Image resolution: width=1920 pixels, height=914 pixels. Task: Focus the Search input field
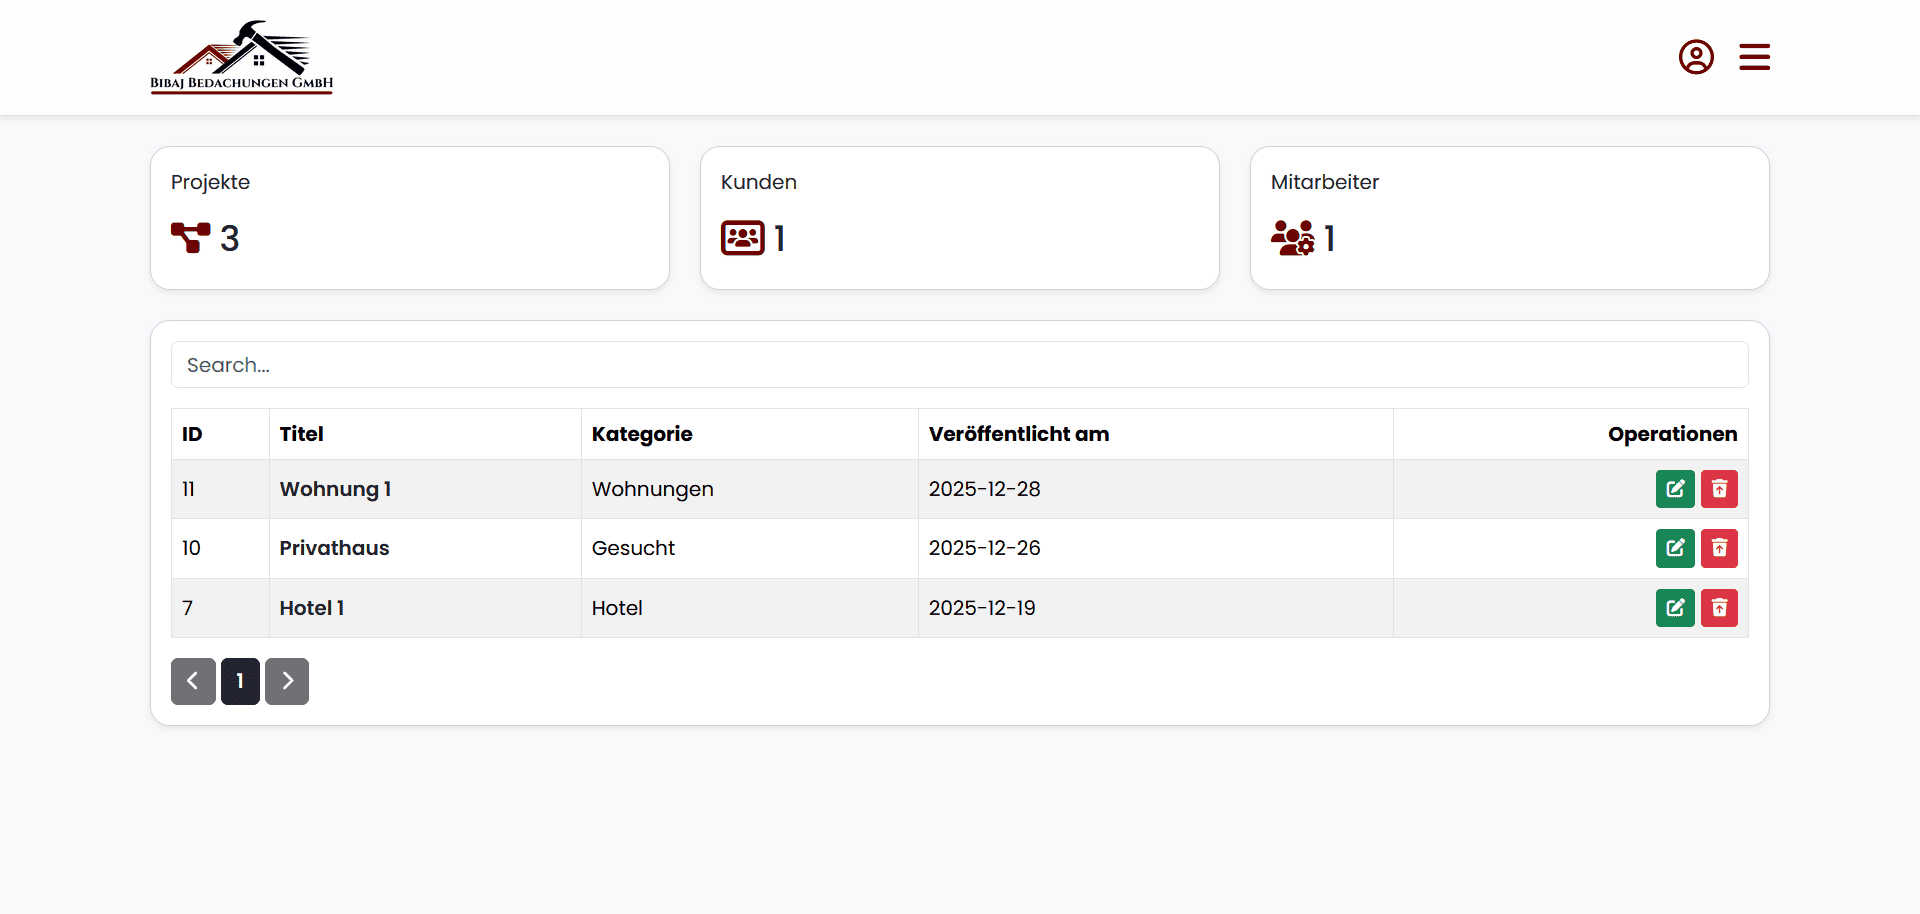[959, 365]
